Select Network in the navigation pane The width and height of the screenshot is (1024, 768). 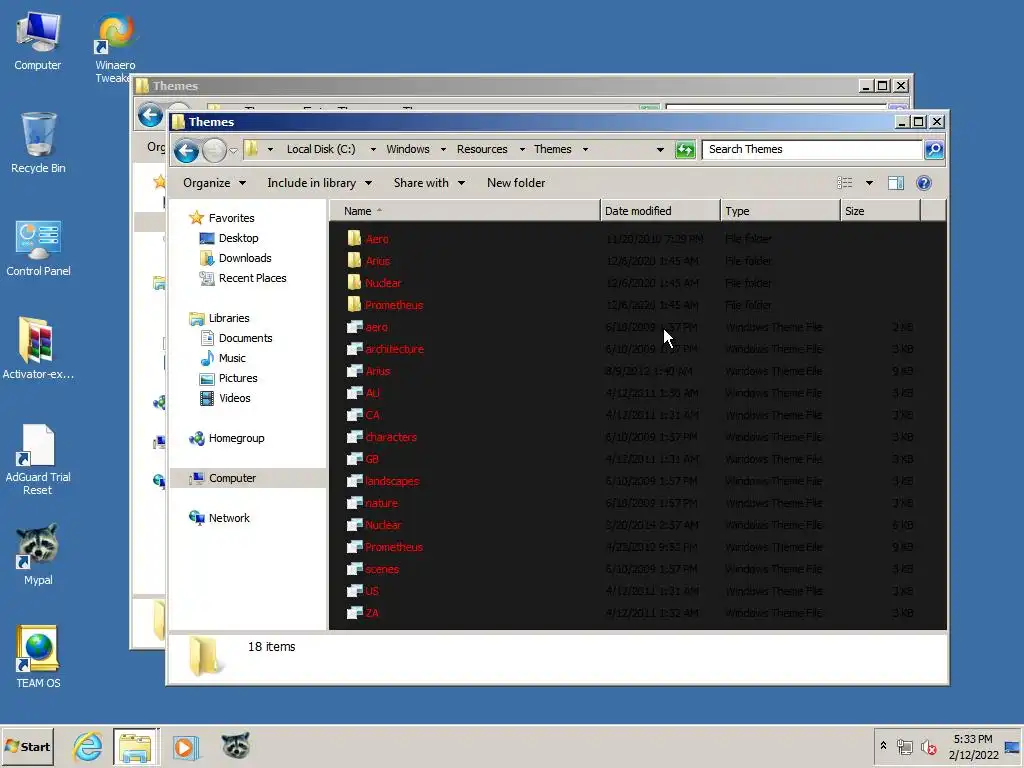(219, 518)
